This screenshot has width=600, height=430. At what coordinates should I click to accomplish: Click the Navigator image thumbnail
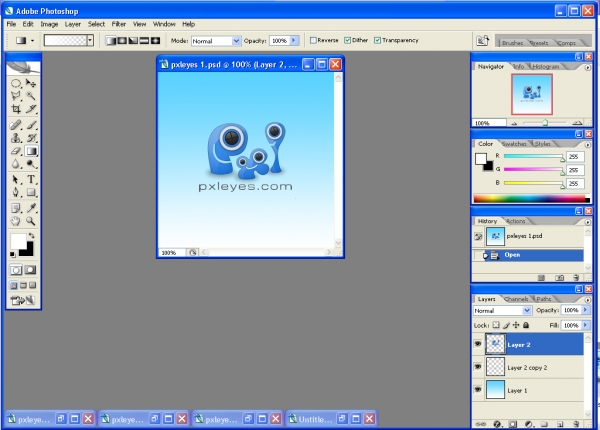(532, 94)
